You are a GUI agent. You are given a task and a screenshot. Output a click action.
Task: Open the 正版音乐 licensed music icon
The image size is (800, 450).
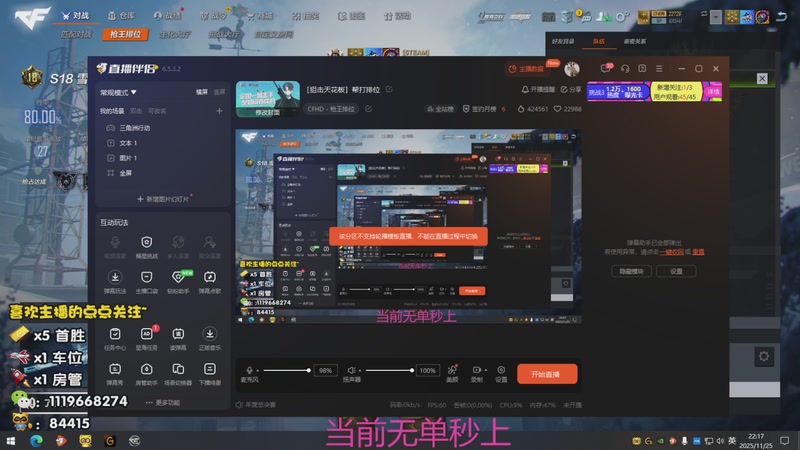tap(210, 334)
